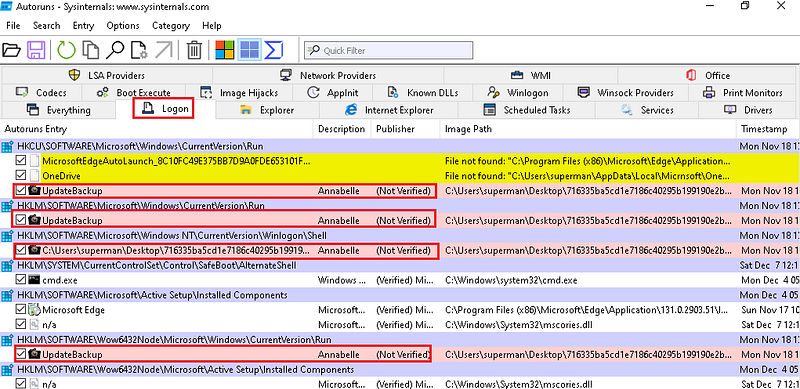Click the Copy toolbar icon
This screenshot has height=389, width=800.
click(x=91, y=50)
